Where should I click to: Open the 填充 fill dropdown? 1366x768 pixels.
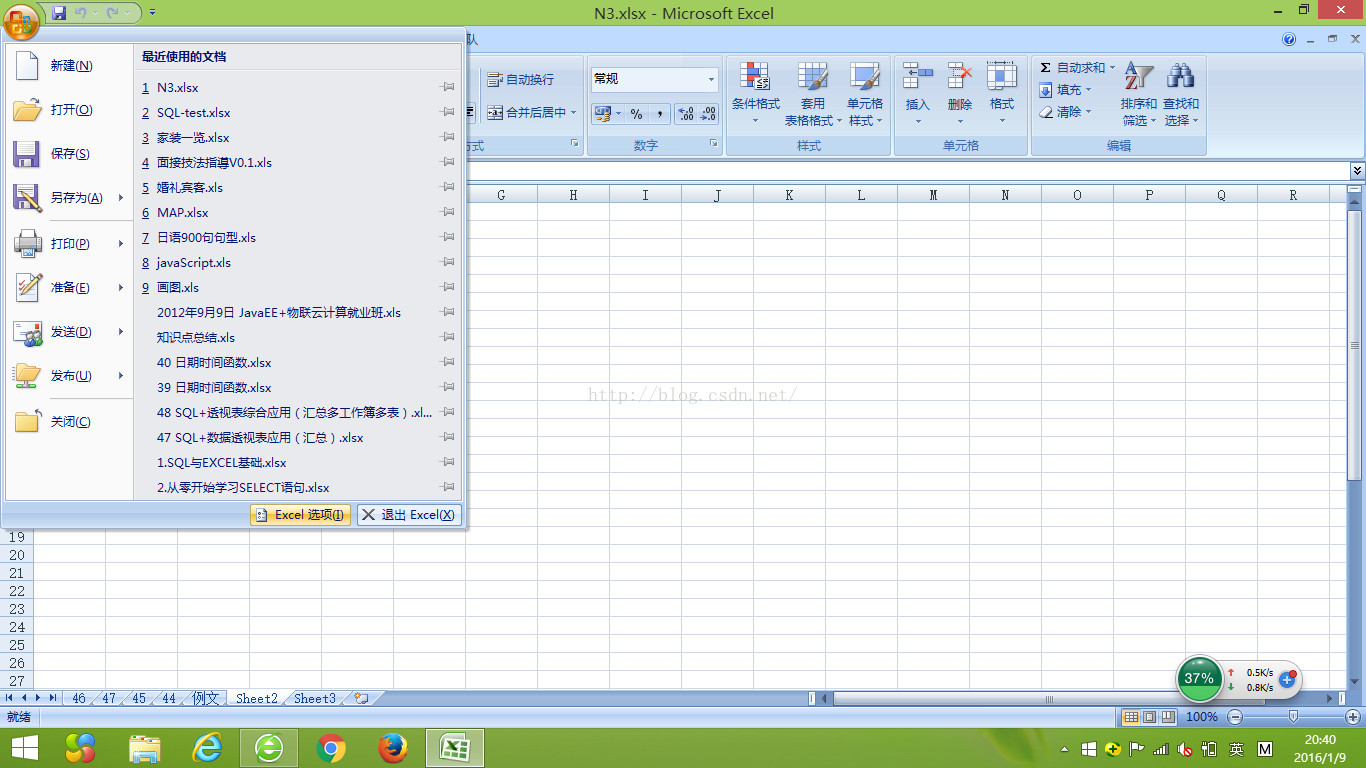pos(1066,90)
